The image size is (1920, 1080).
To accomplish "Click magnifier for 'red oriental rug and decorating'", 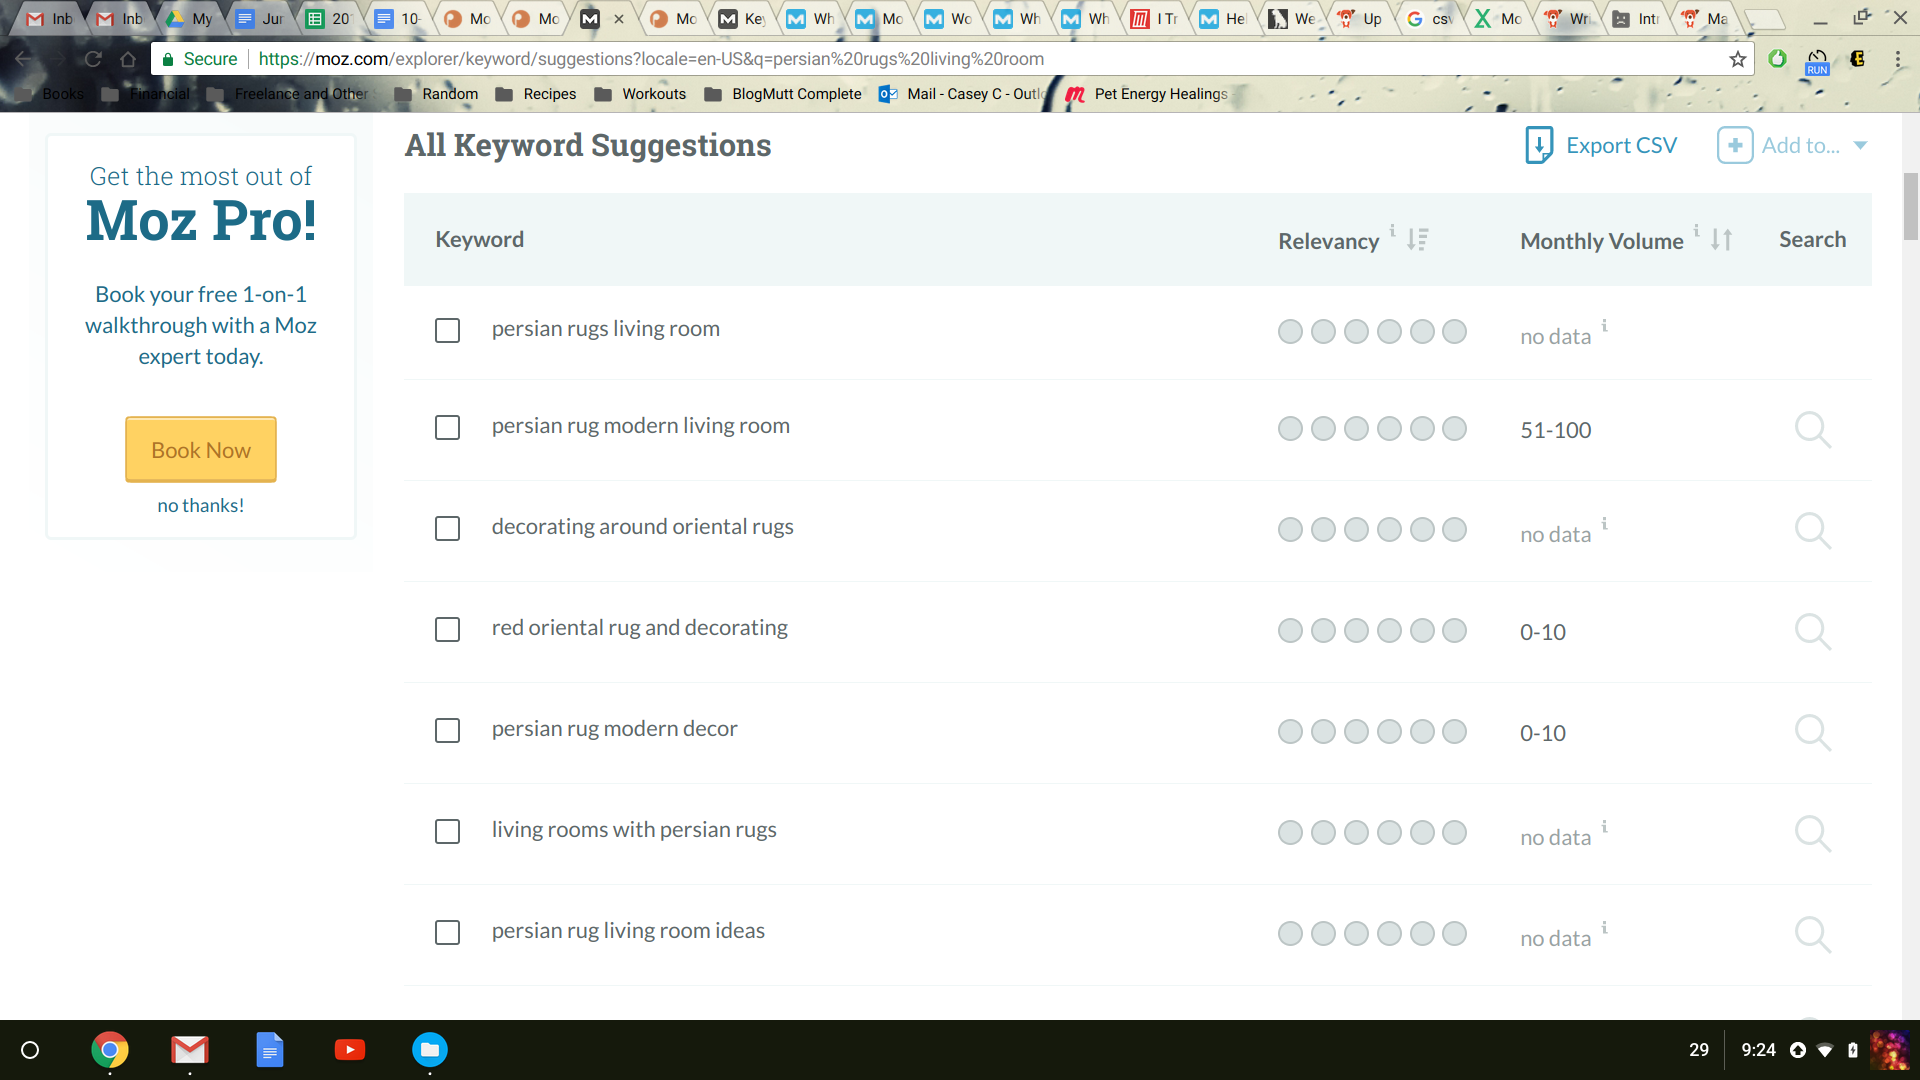I will [1811, 632].
